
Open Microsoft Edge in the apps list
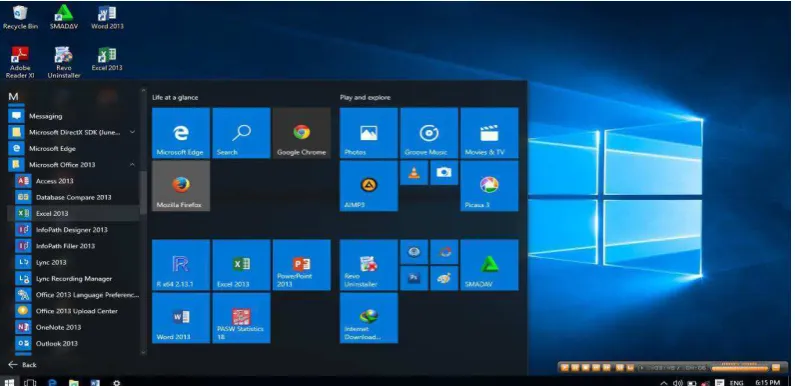pyautogui.click(x=74, y=149)
